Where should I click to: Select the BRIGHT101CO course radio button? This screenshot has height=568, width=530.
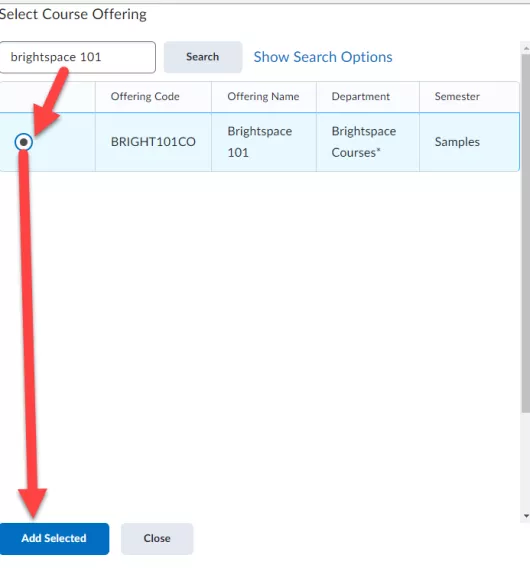[x=24, y=142]
